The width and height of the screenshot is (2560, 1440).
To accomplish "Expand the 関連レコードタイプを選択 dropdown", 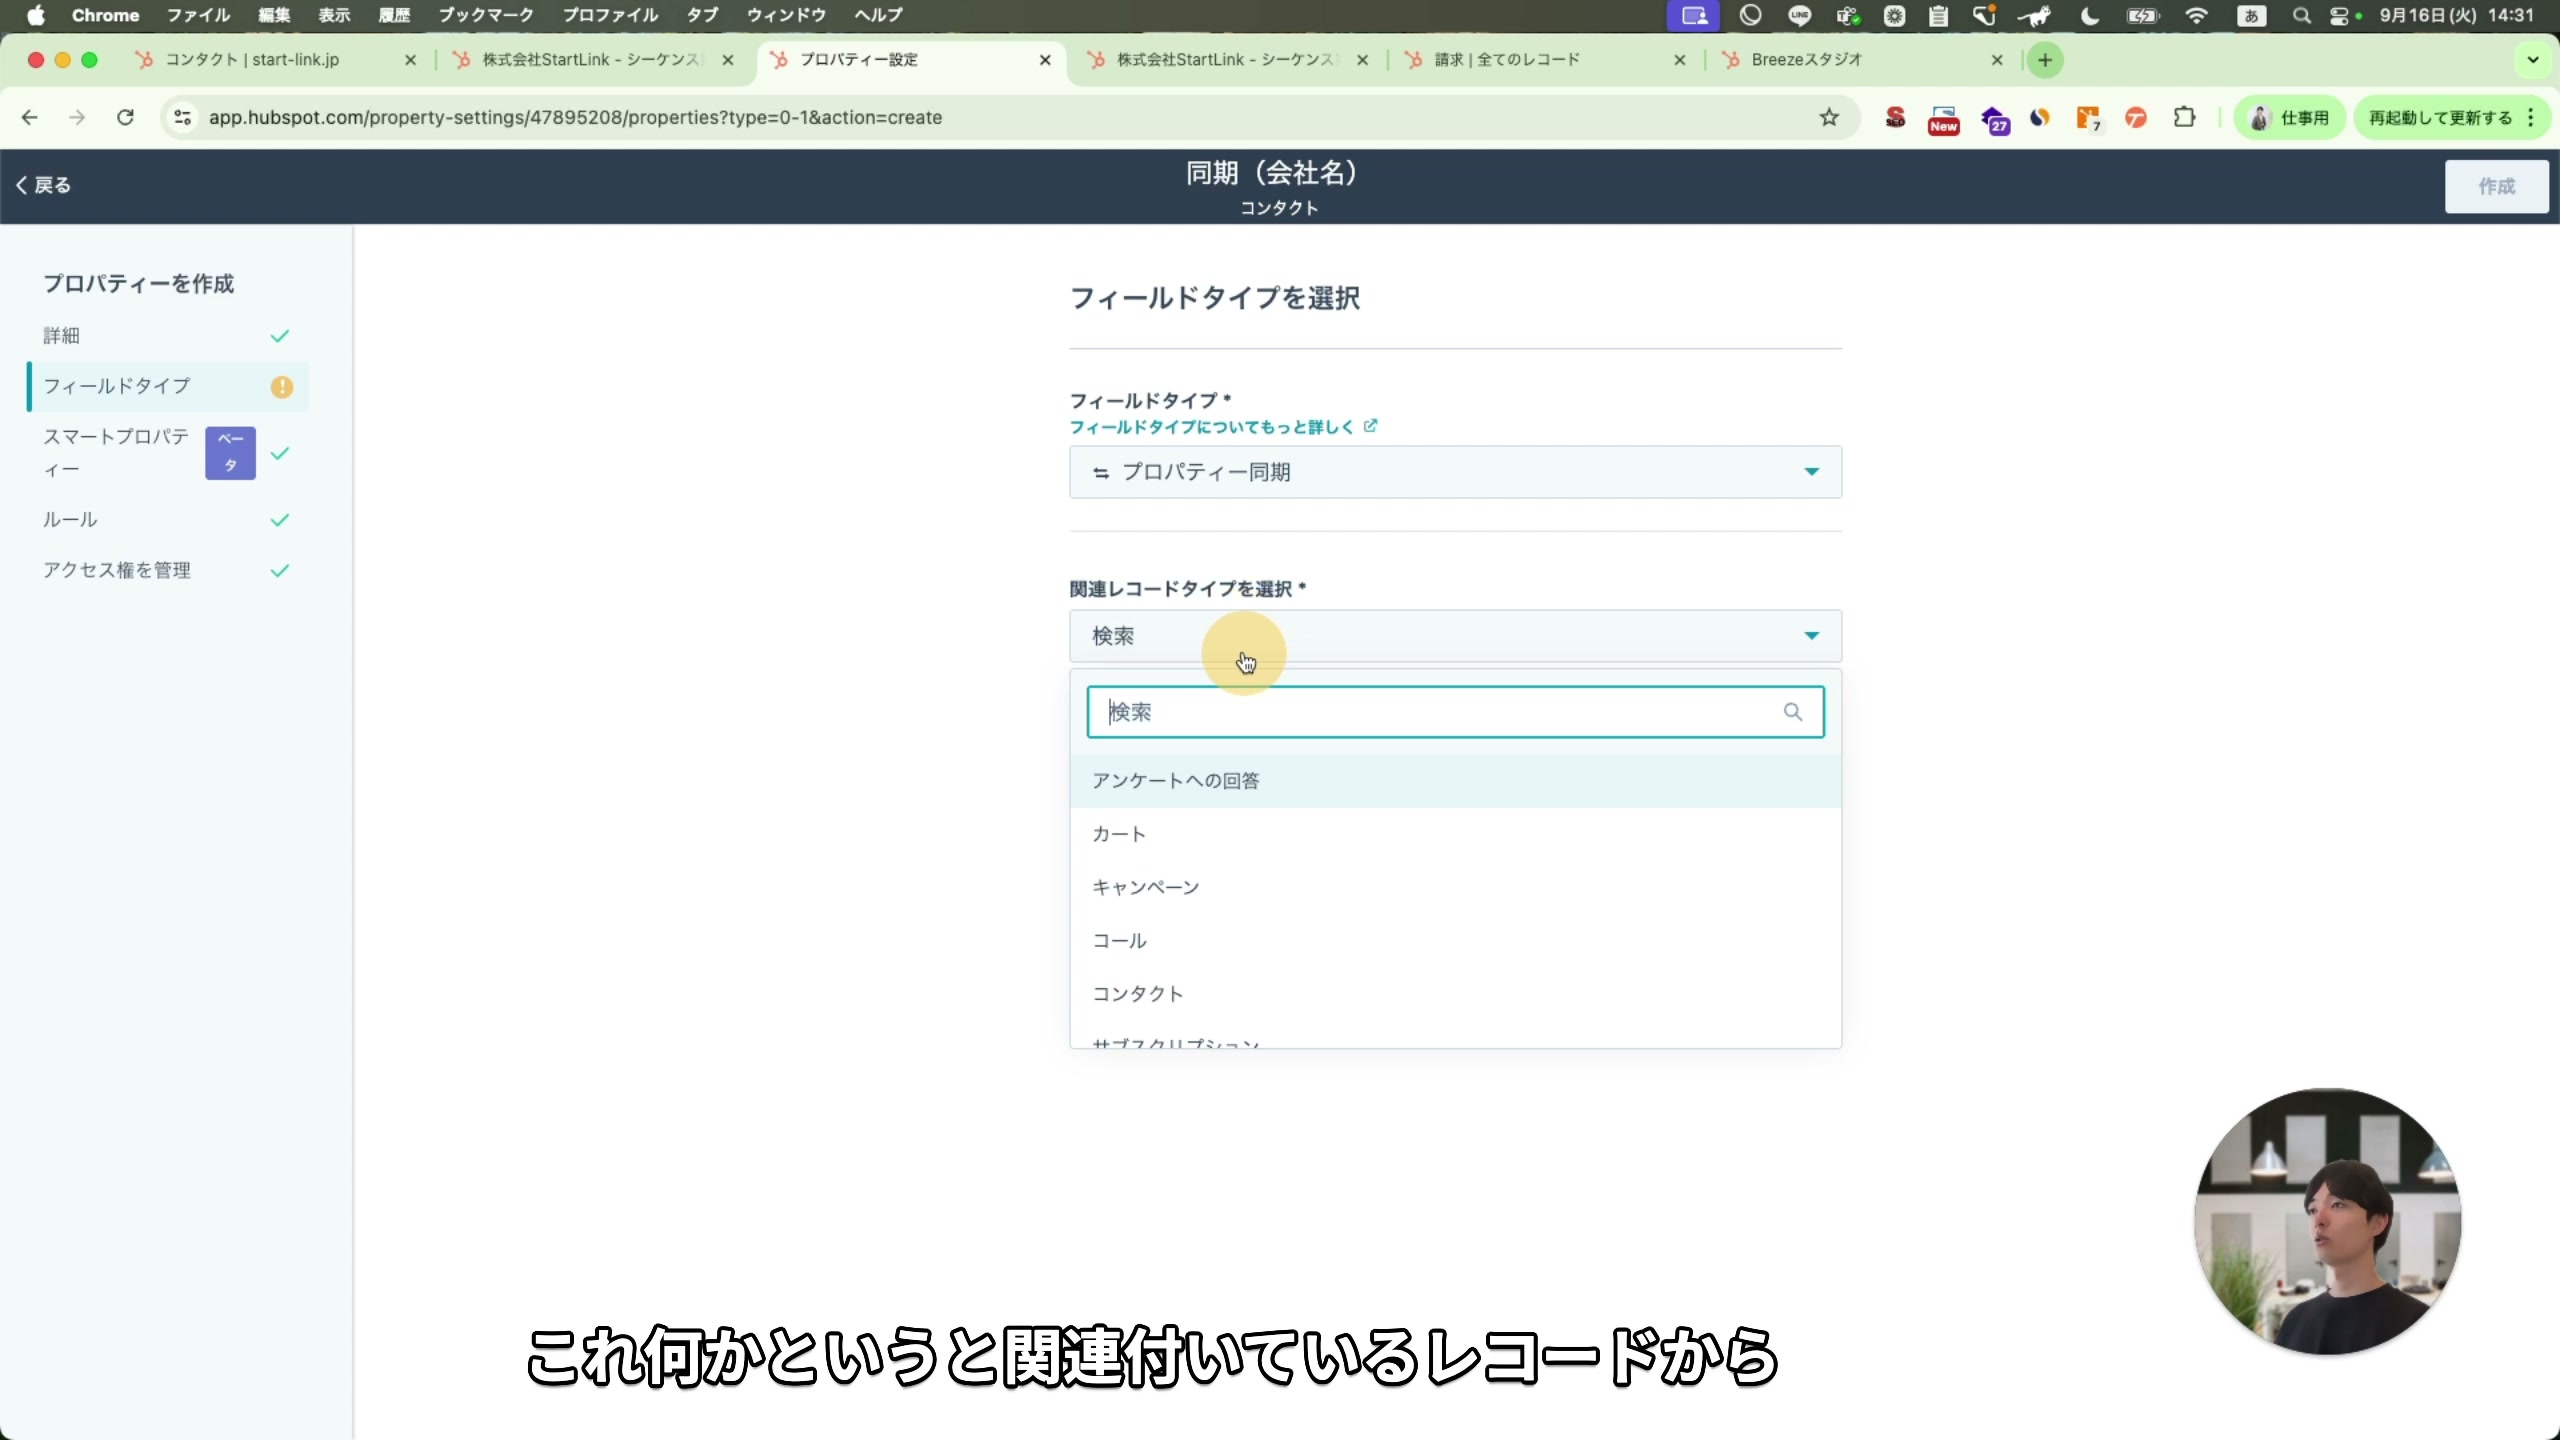I will point(1811,635).
